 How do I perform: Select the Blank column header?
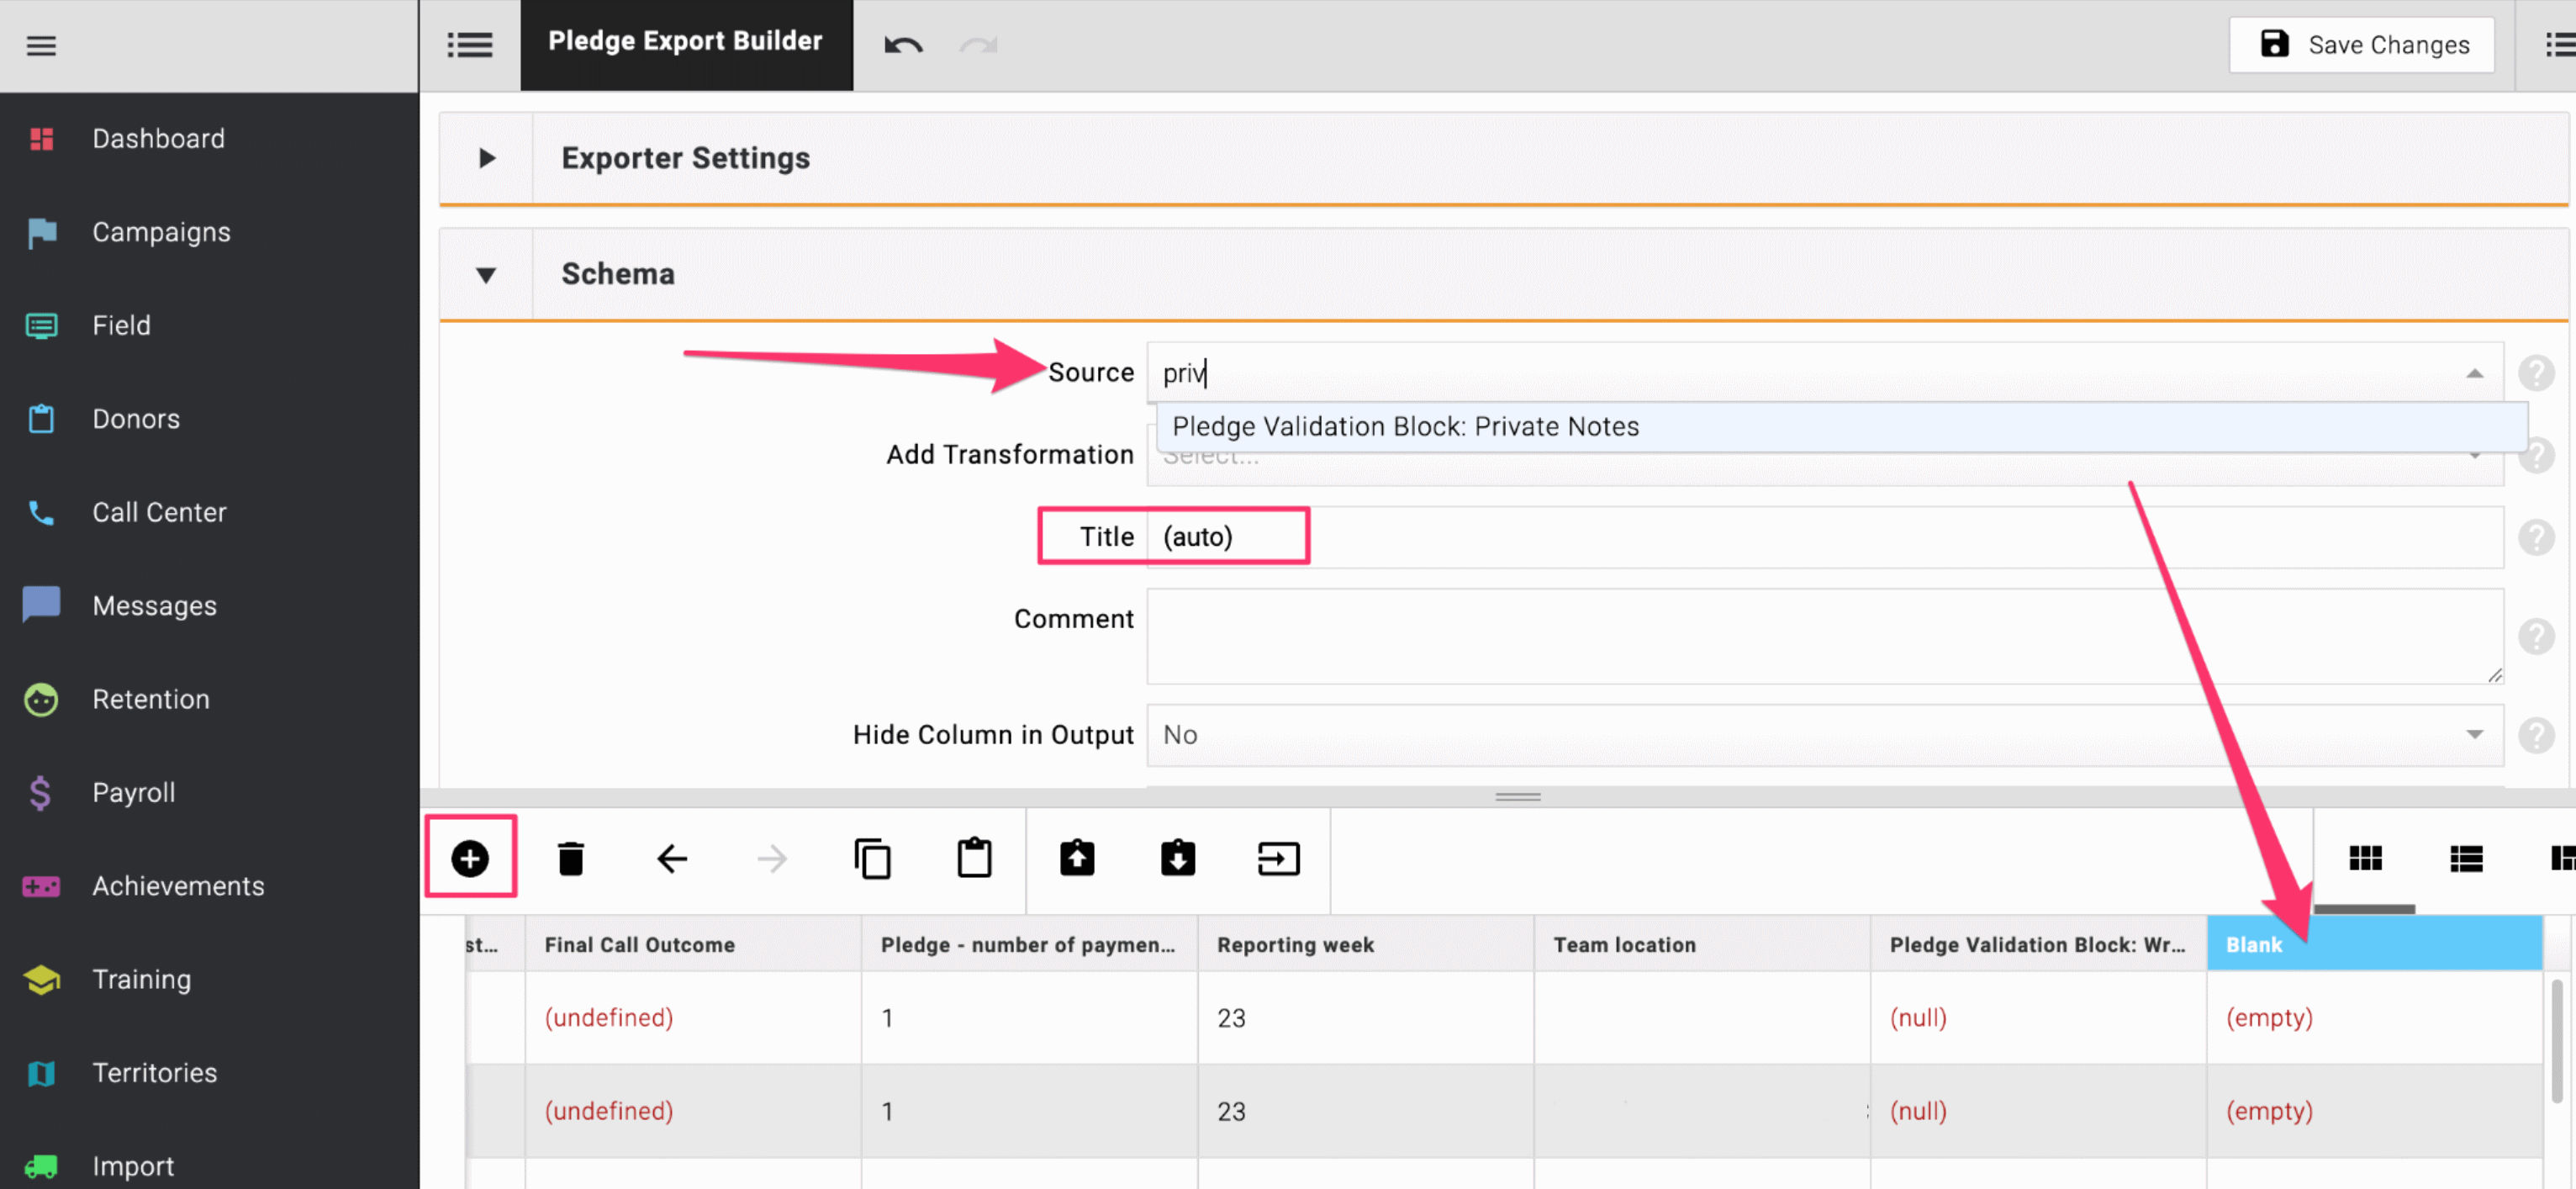[2375, 944]
